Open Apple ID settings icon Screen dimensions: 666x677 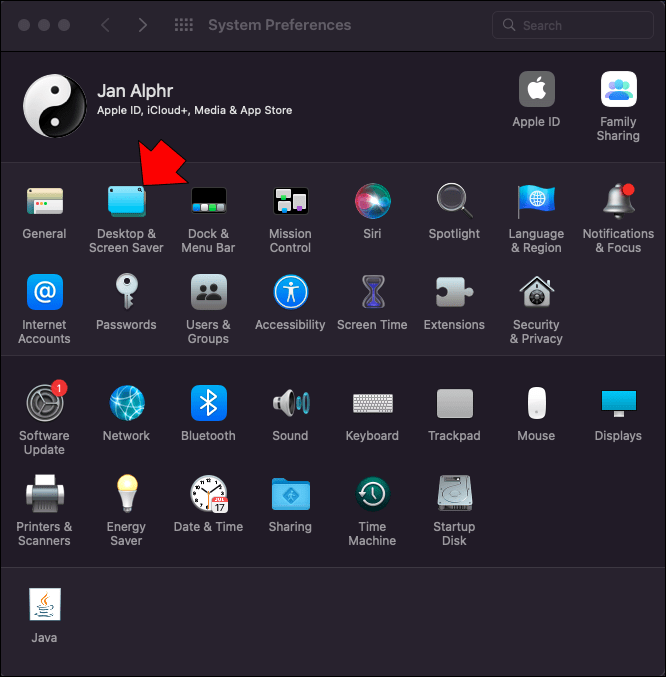pyautogui.click(x=537, y=89)
